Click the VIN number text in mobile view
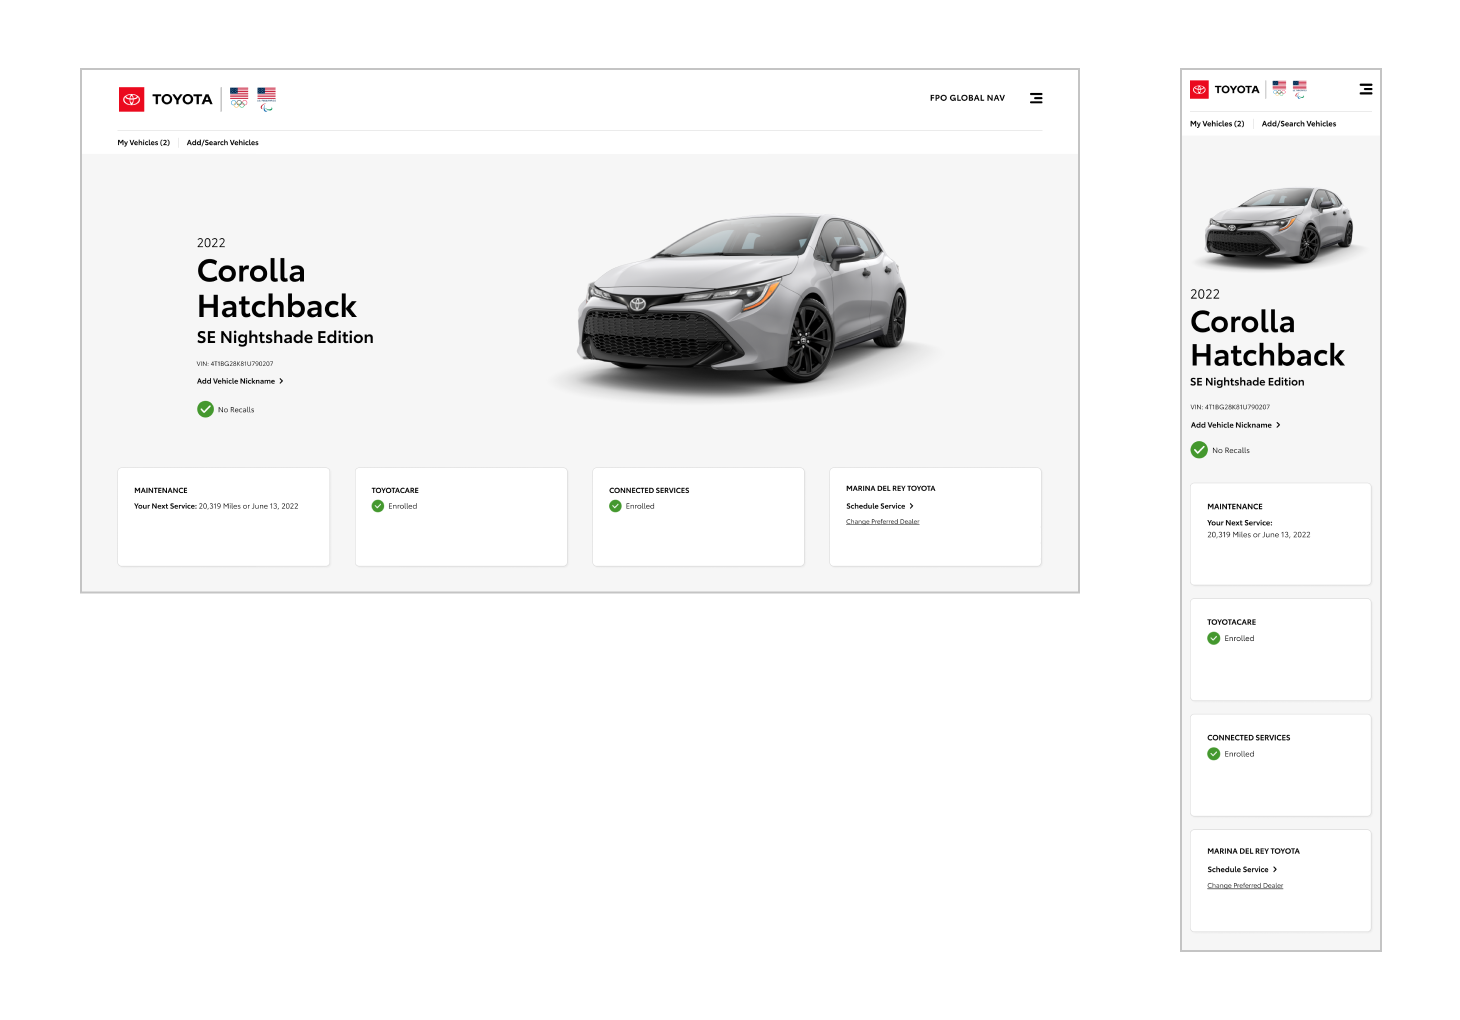Viewport: 1460px width, 1020px height. (1230, 407)
